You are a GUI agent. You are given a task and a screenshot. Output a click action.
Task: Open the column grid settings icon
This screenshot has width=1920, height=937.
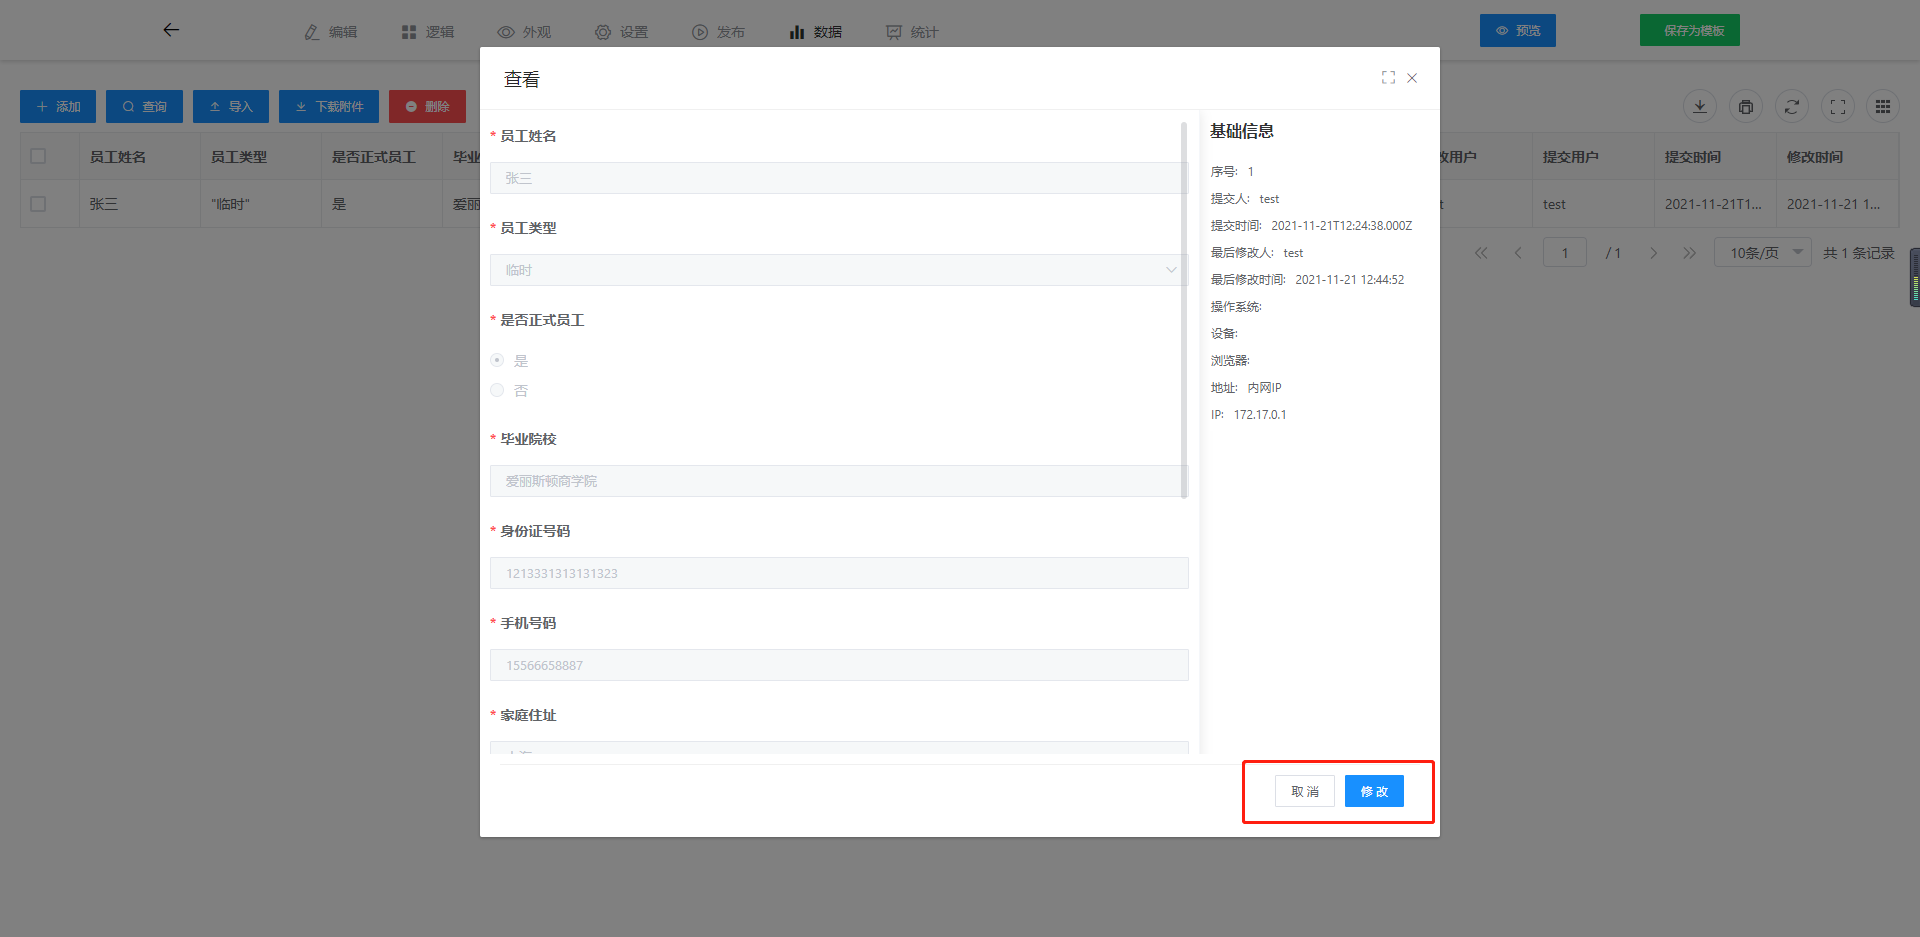pyautogui.click(x=1883, y=107)
